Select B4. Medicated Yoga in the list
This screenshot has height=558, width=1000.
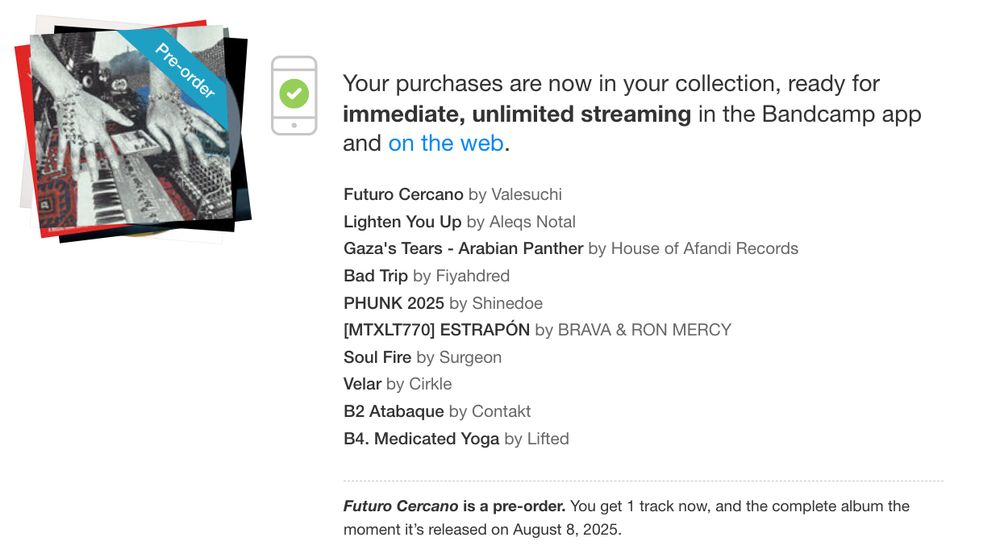[x=421, y=438]
